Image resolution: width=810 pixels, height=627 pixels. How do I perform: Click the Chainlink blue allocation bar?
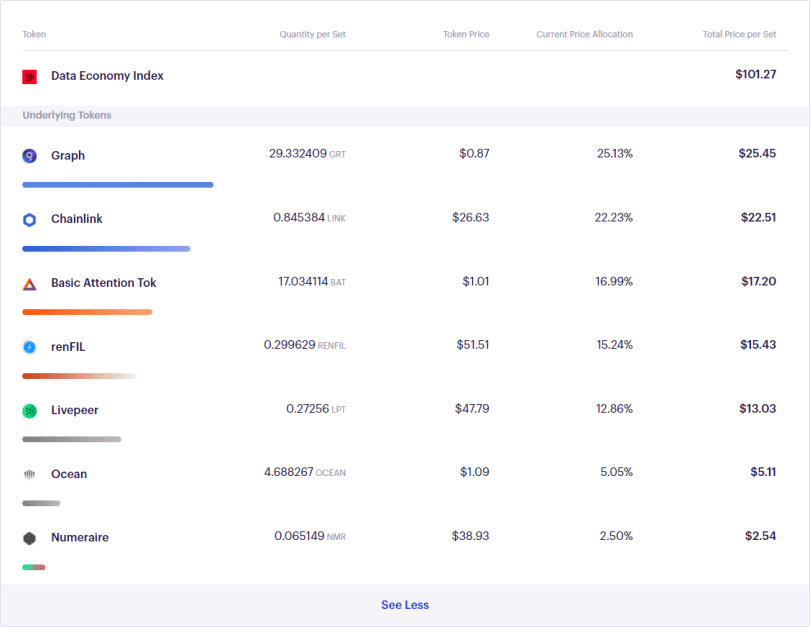pyautogui.click(x=106, y=249)
